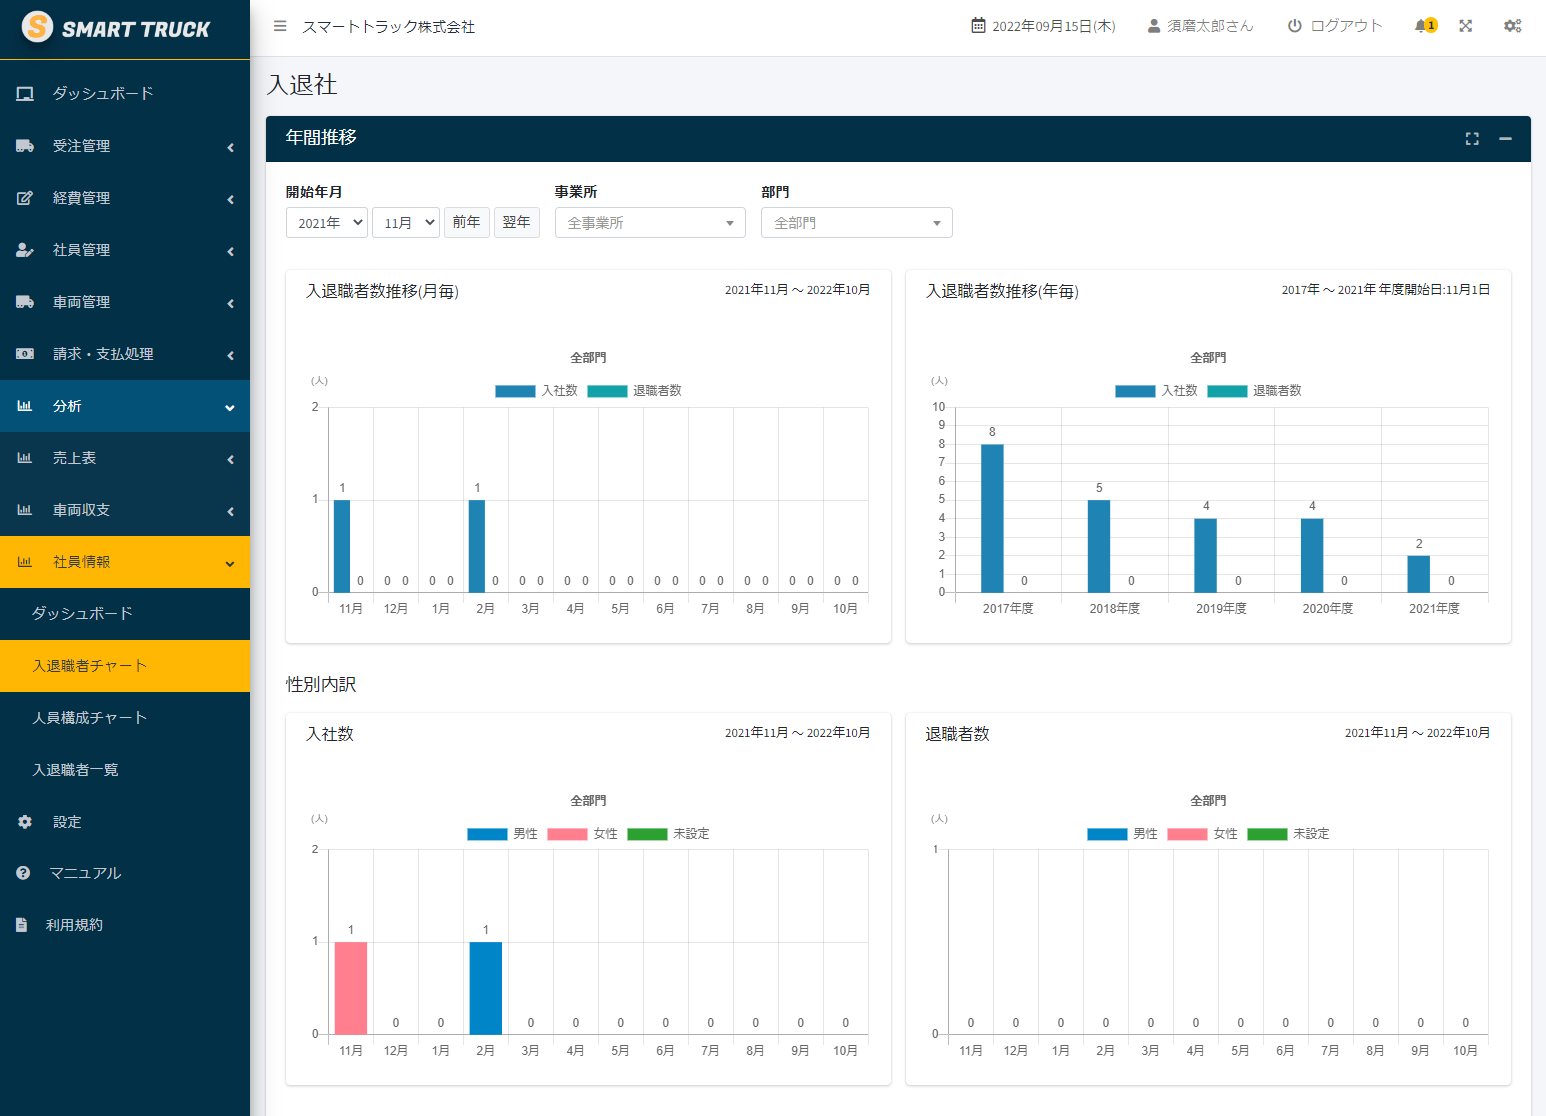Click the ログアウト link
Image resolution: width=1546 pixels, height=1116 pixels.
click(1334, 26)
